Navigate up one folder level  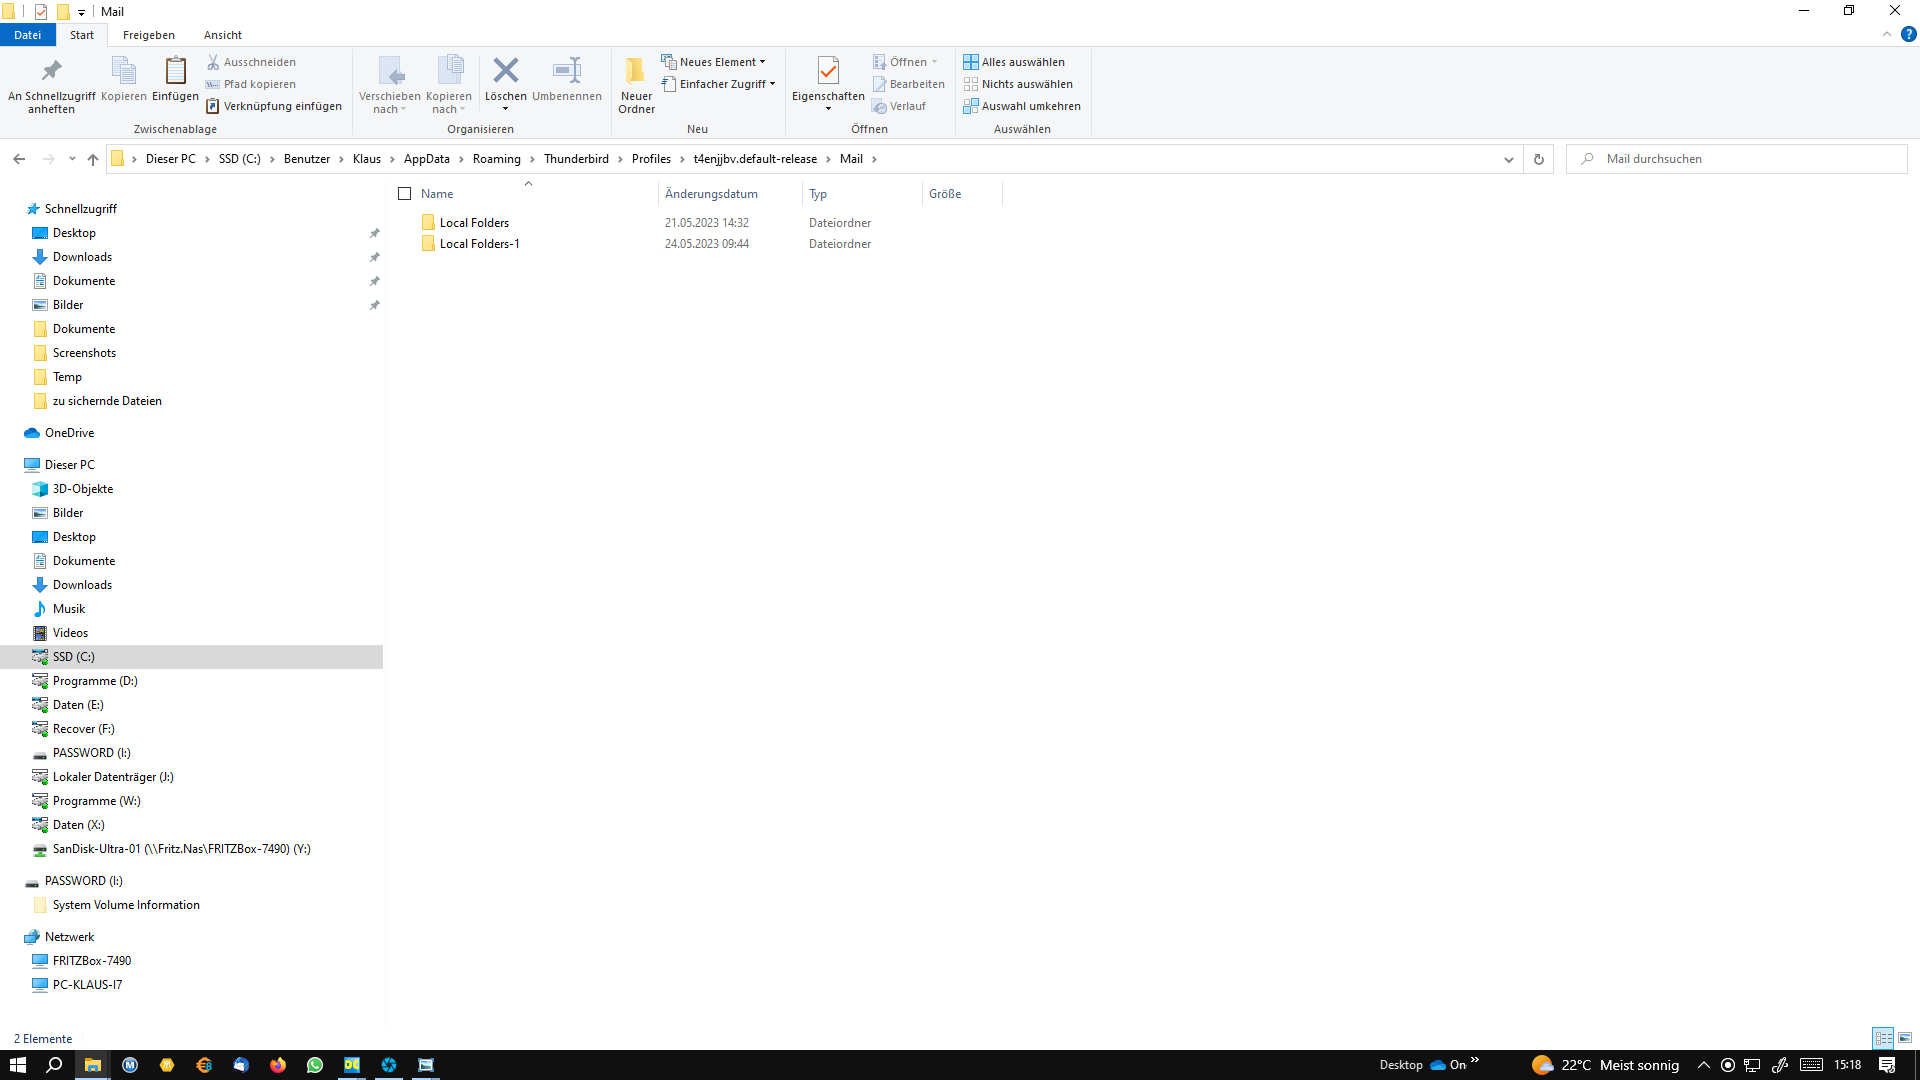tap(93, 159)
